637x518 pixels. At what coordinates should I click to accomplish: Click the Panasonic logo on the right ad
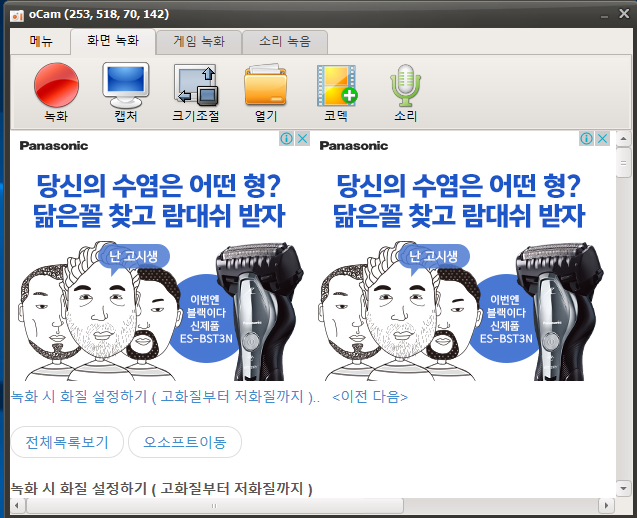[x=354, y=145]
